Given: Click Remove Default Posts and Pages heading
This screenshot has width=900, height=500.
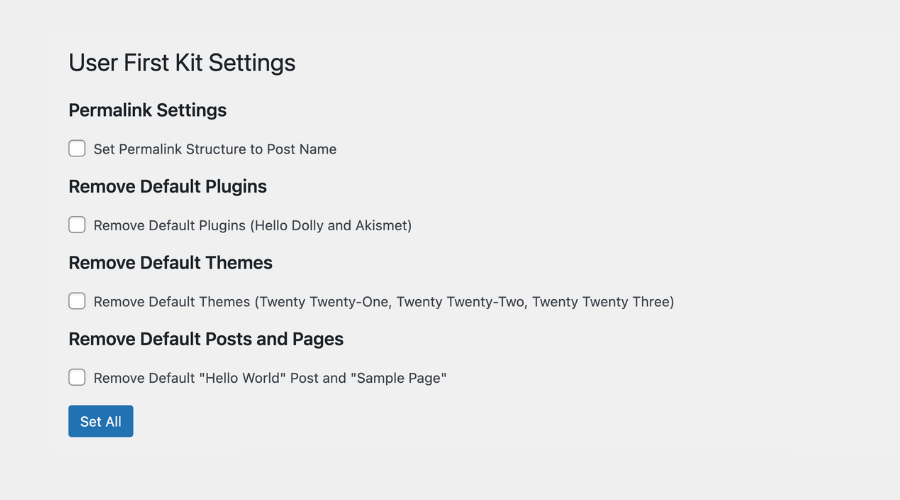Looking at the screenshot, I should (x=206, y=339).
